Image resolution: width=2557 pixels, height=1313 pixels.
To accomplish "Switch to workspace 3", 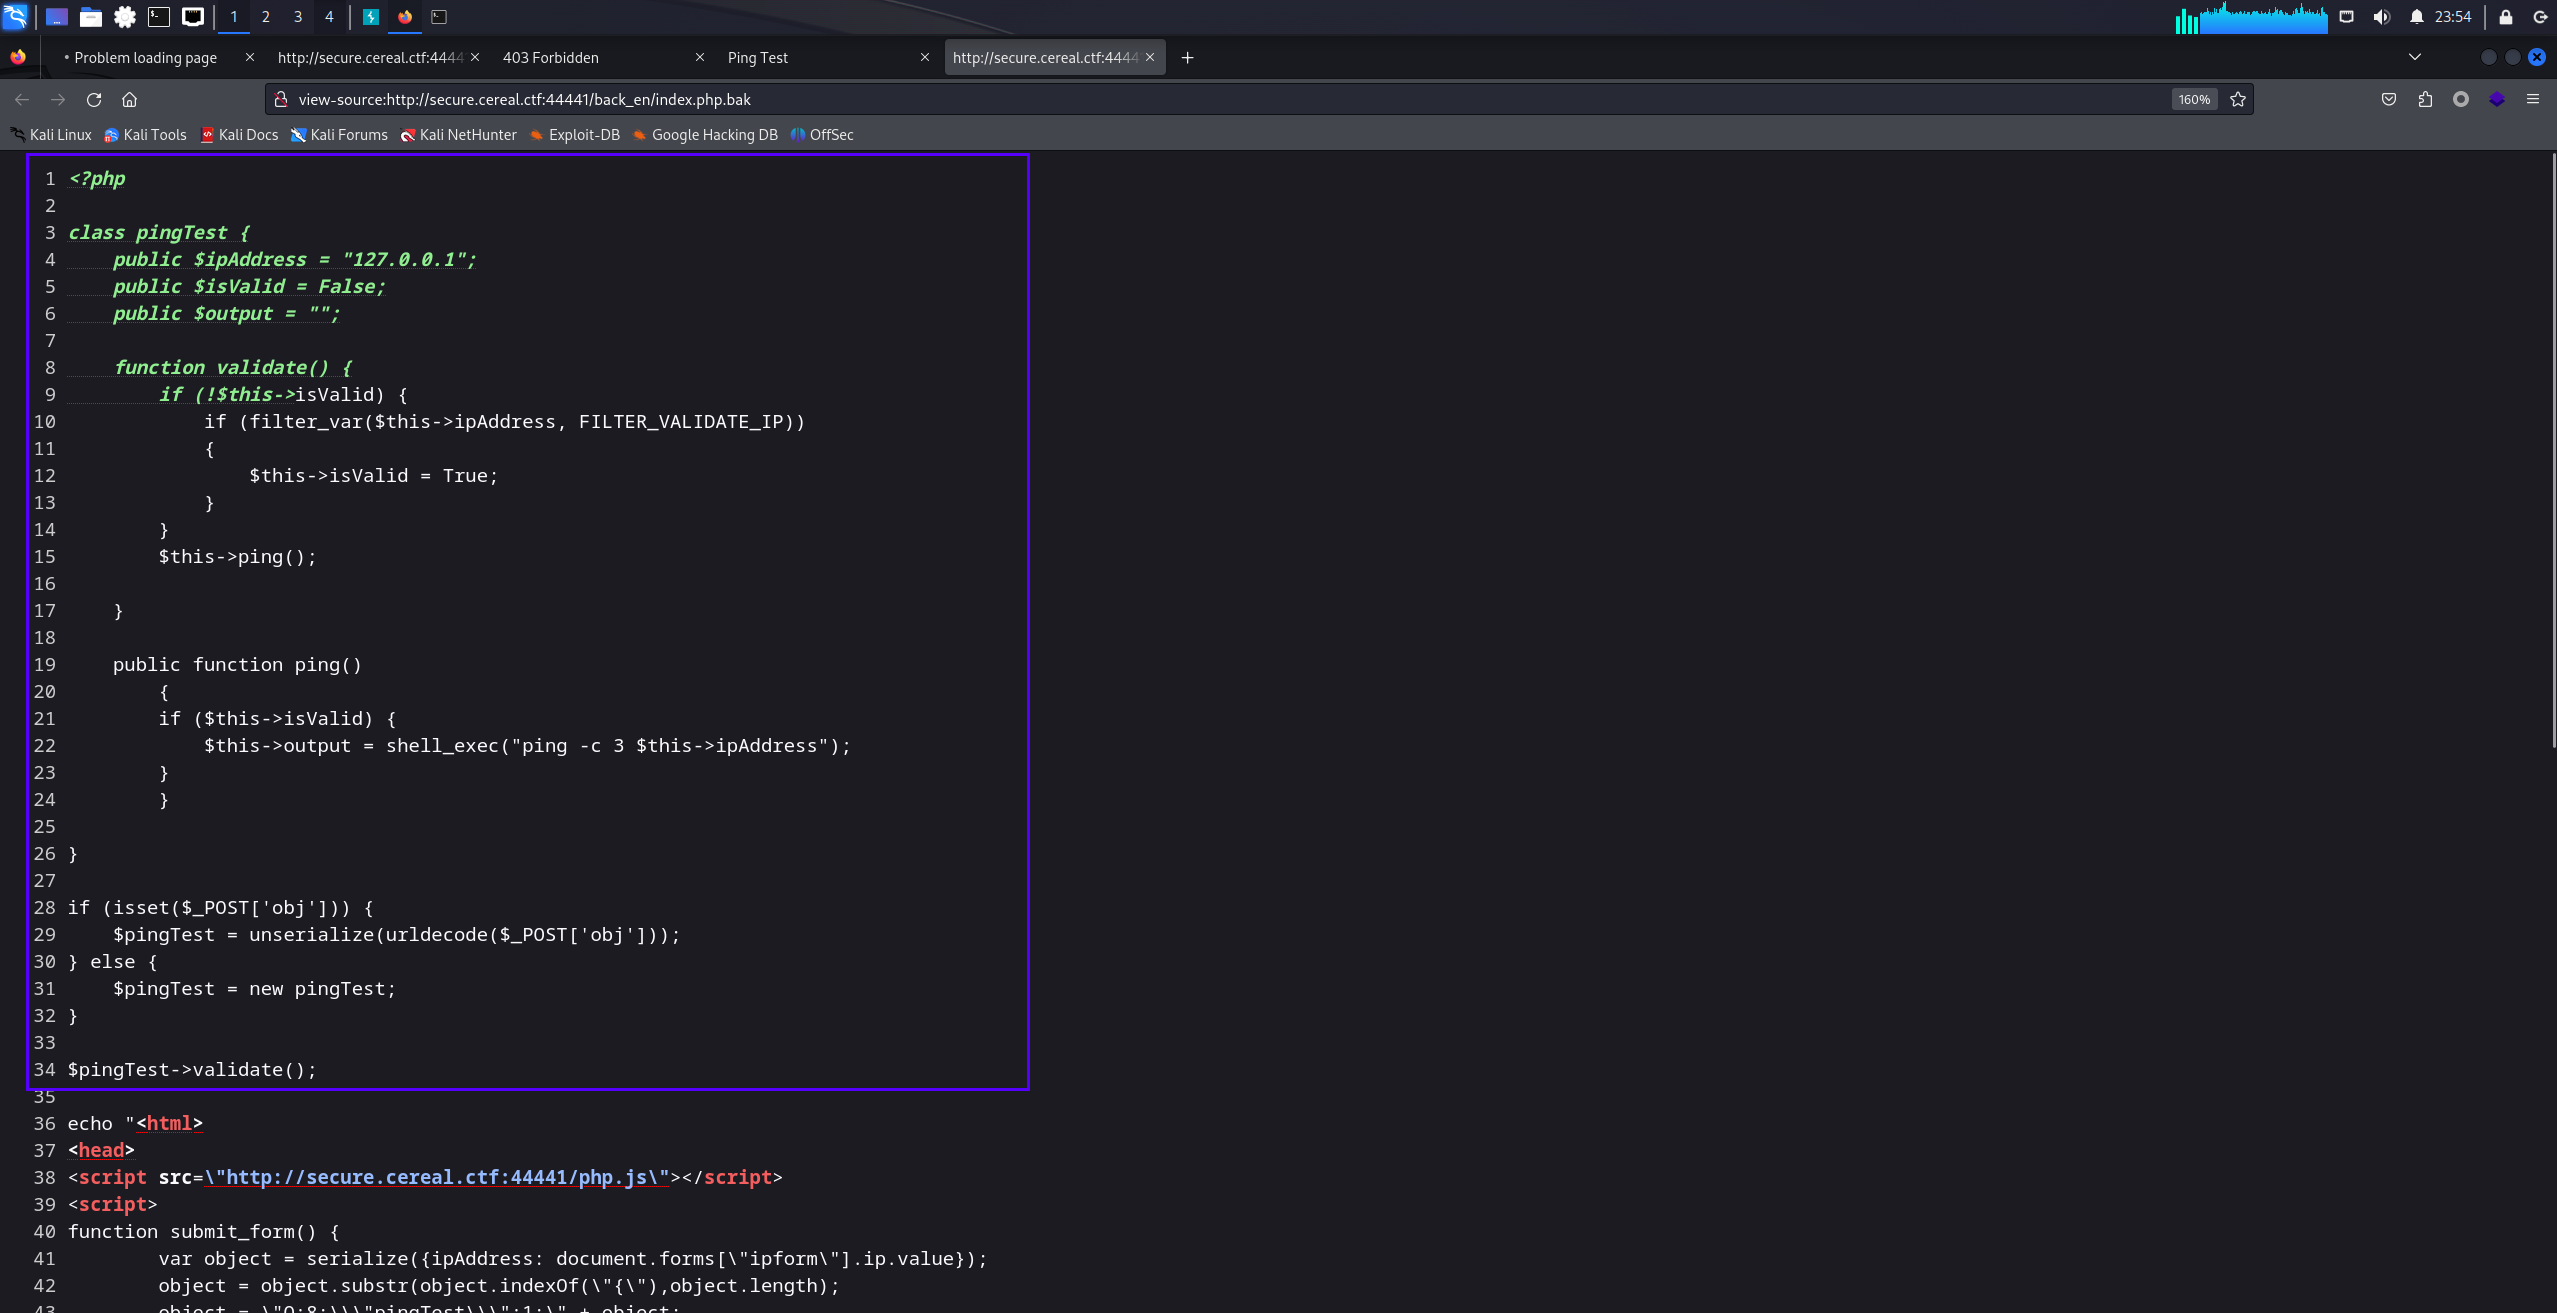I will (x=298, y=17).
